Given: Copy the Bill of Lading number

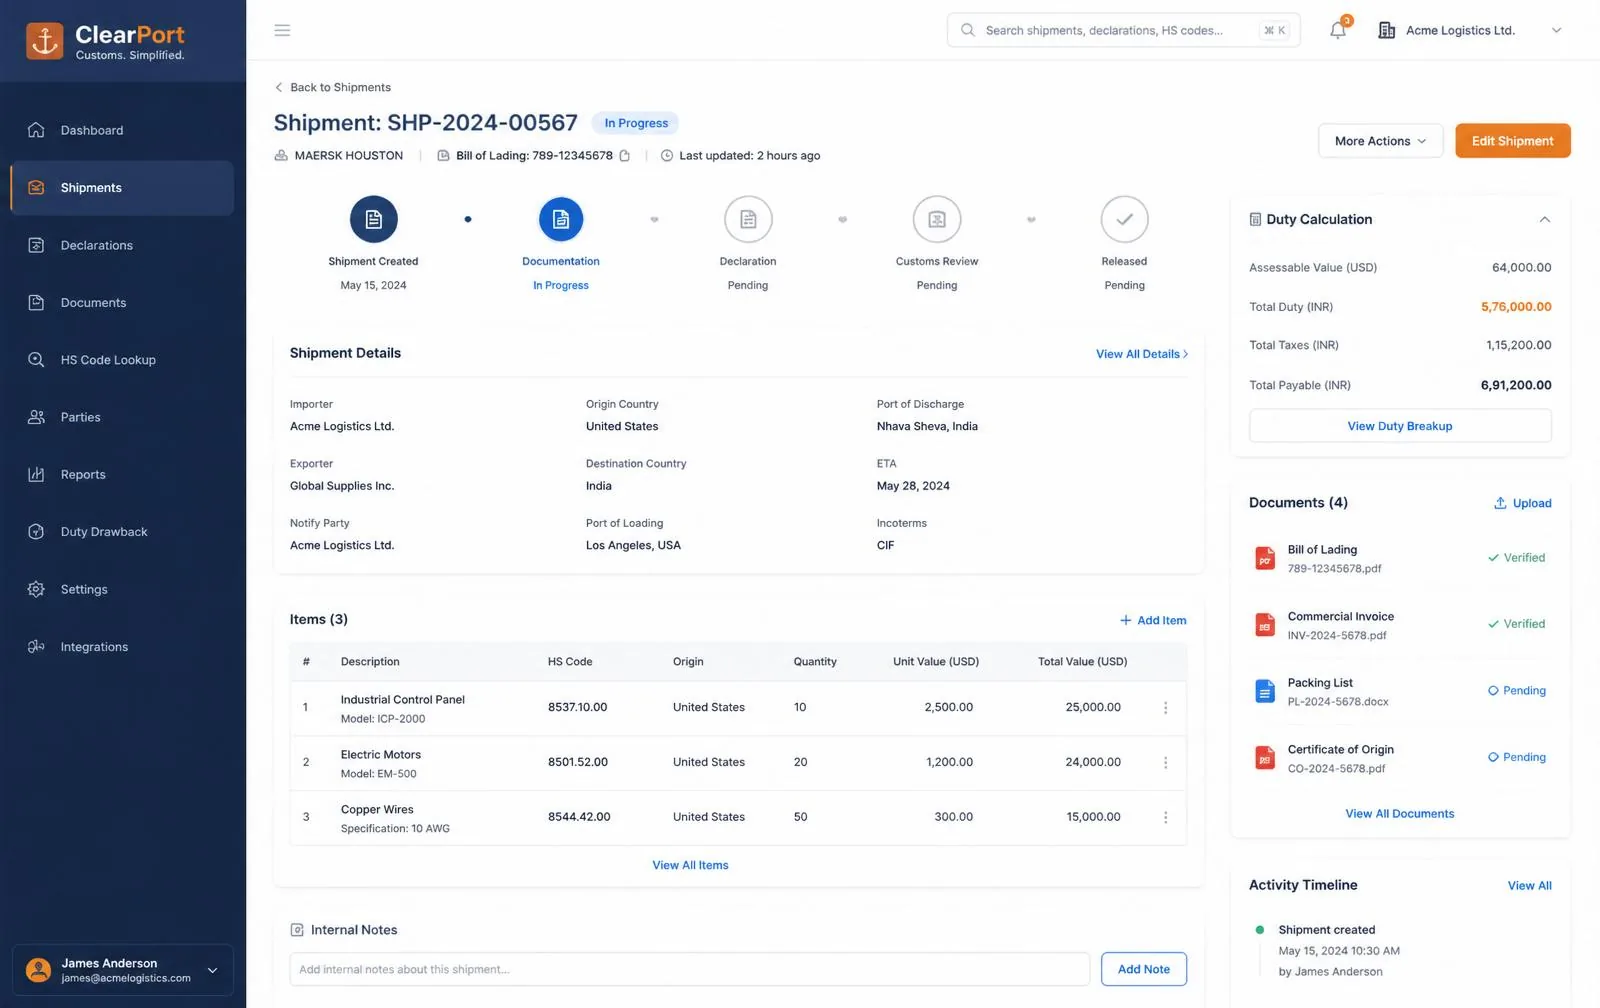Looking at the screenshot, I should 625,155.
